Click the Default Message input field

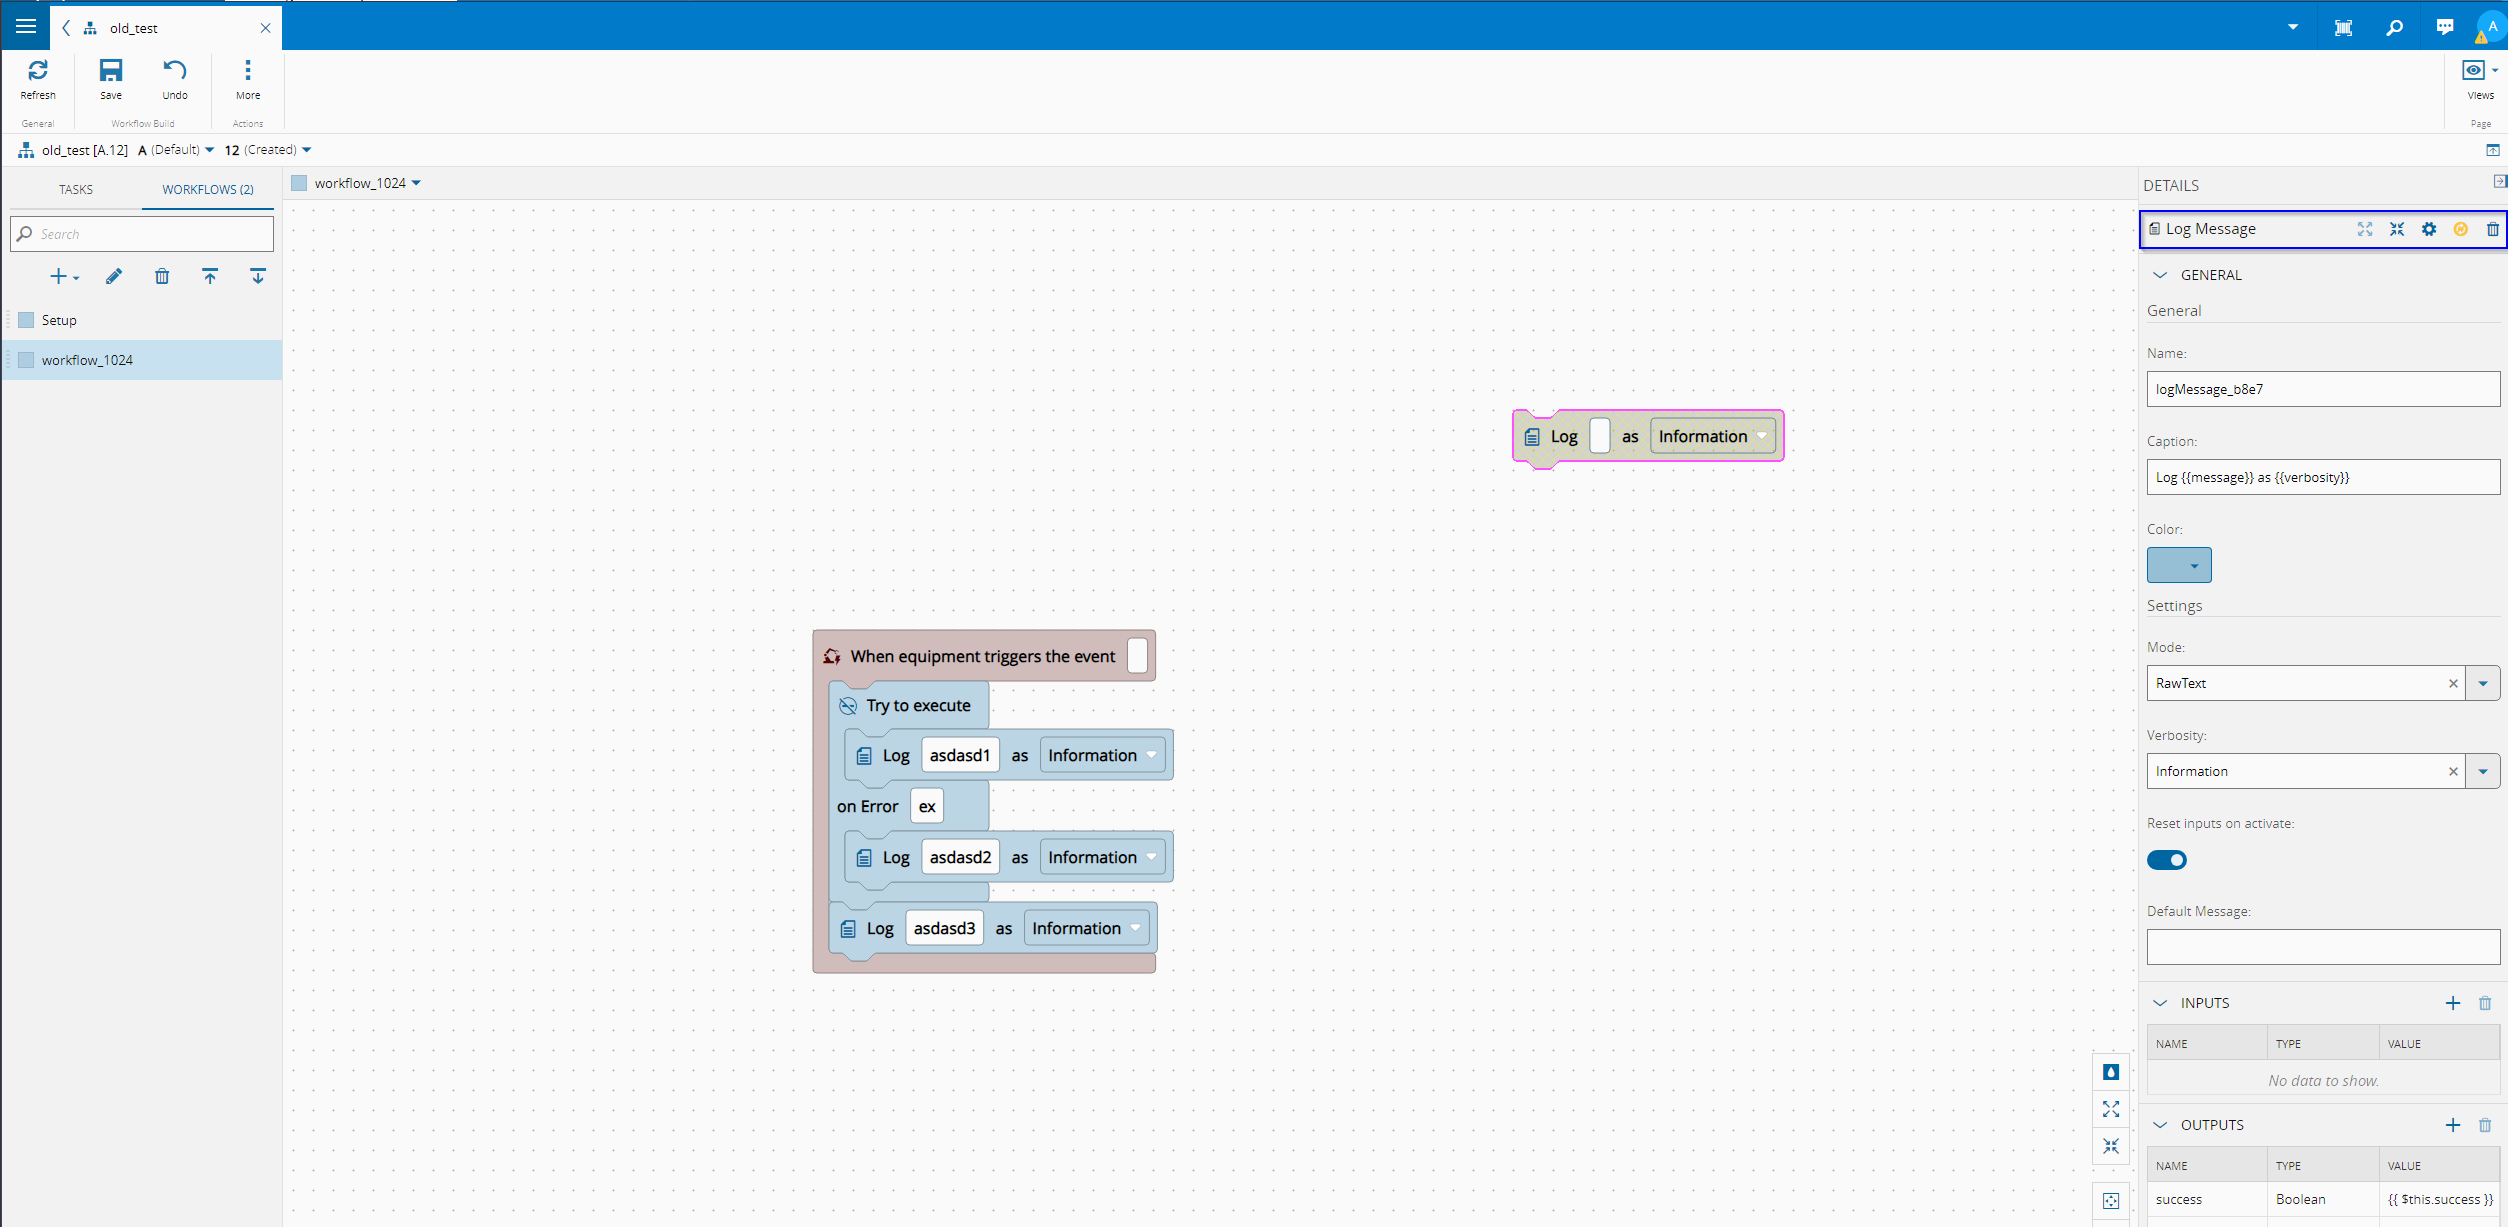[2322, 947]
